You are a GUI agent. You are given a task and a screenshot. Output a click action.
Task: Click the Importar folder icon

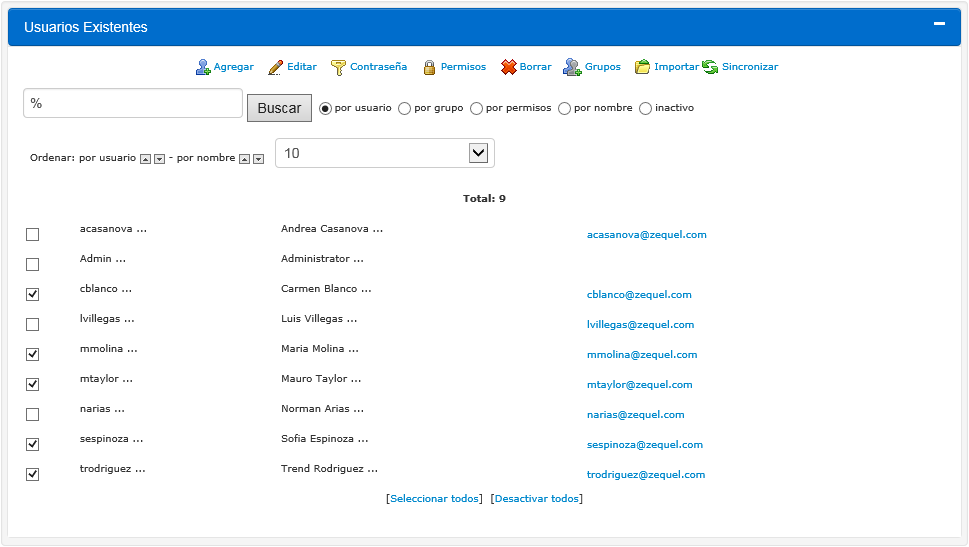(x=643, y=67)
